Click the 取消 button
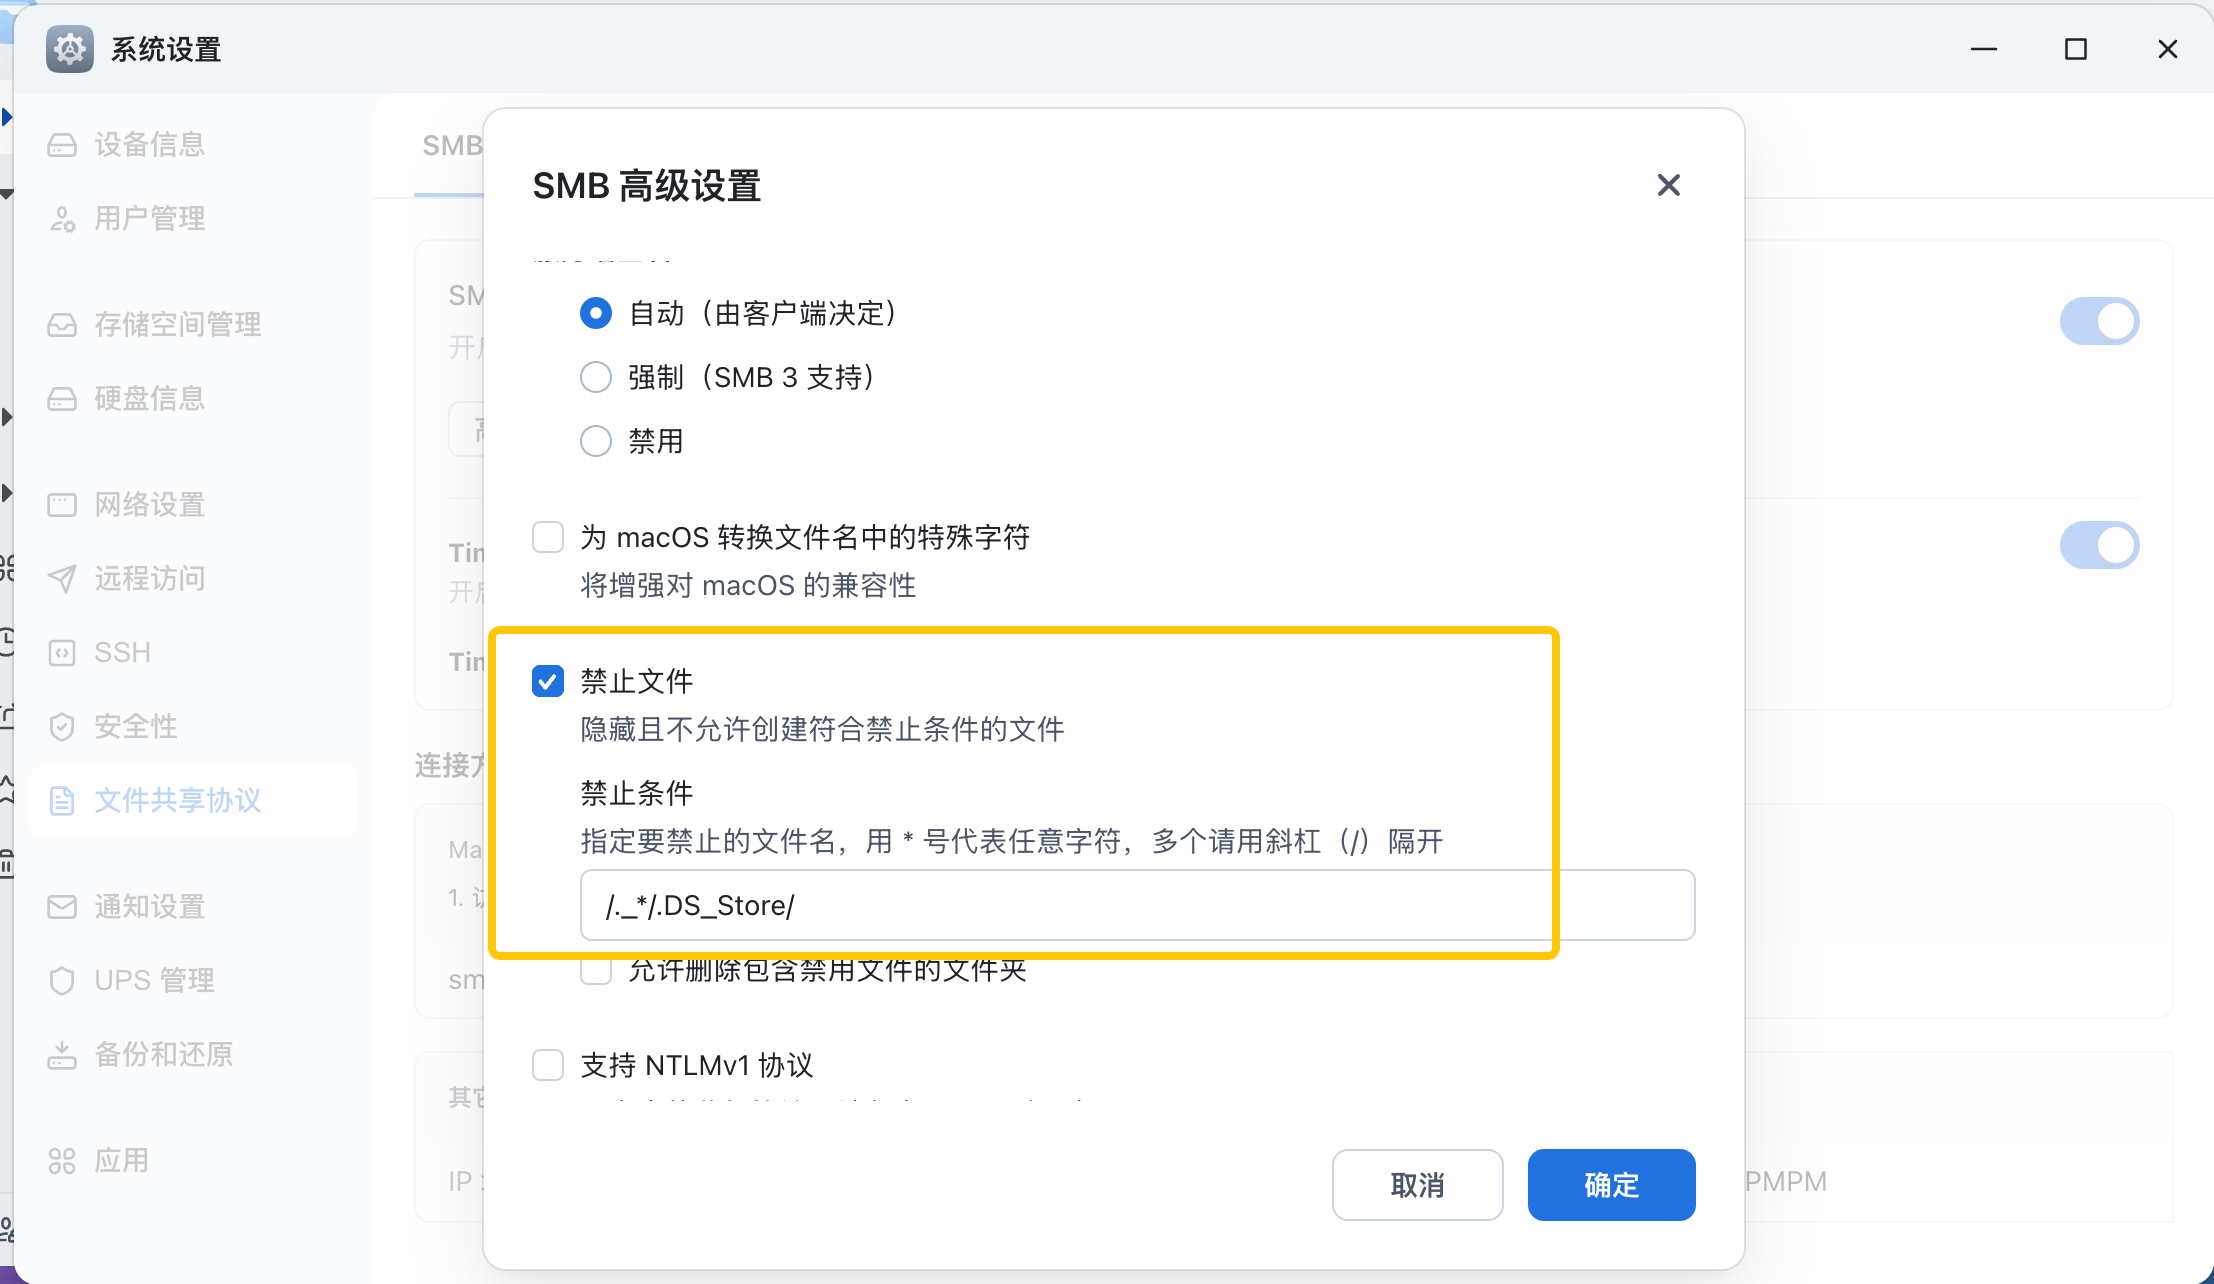The width and height of the screenshot is (2214, 1284). tap(1417, 1185)
